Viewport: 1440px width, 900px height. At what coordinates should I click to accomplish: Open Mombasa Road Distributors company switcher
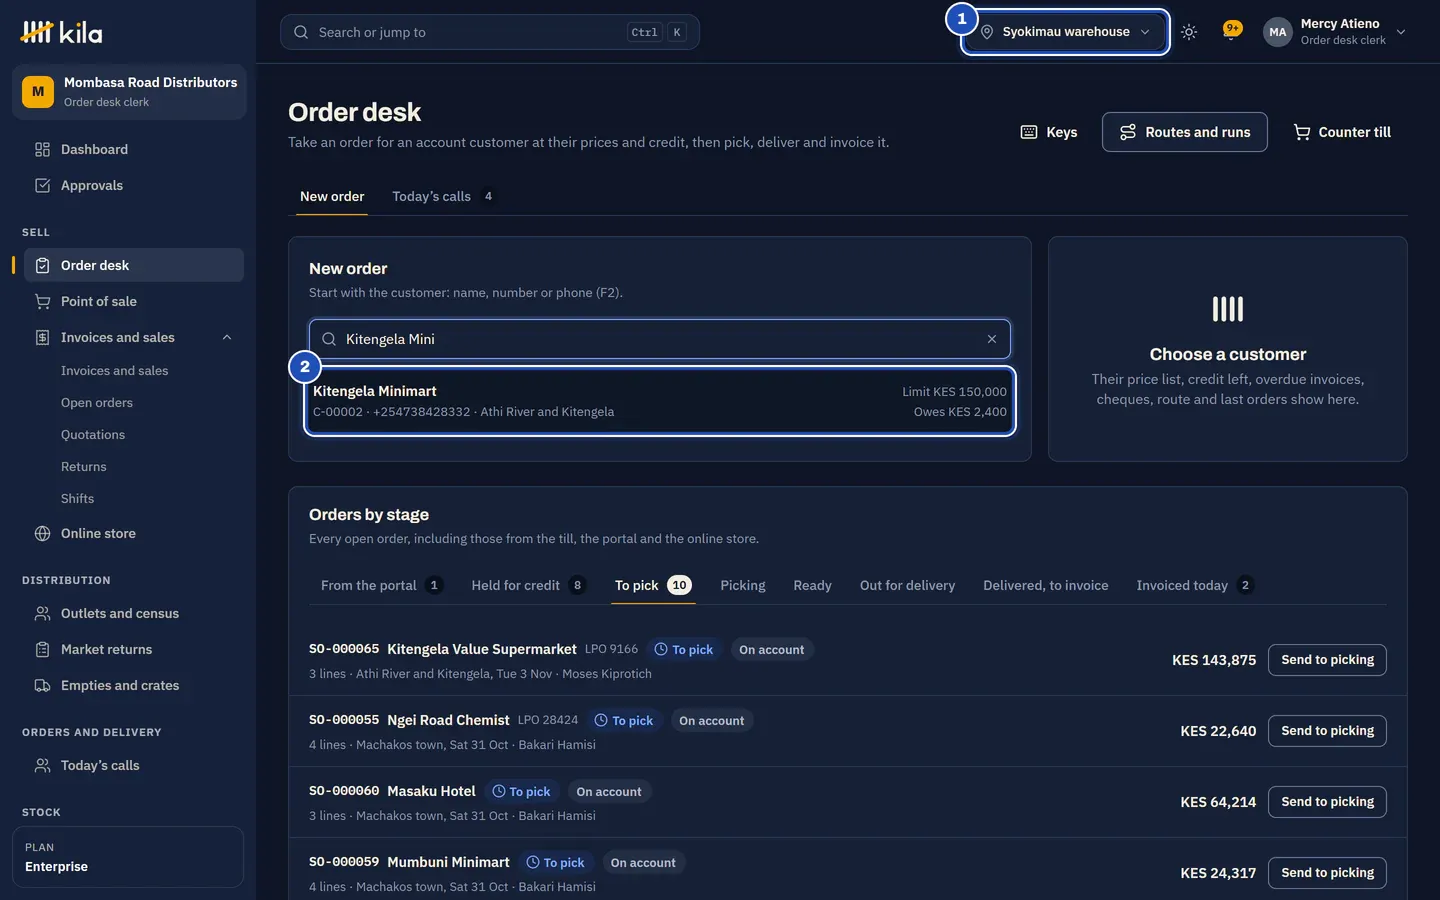click(x=129, y=91)
